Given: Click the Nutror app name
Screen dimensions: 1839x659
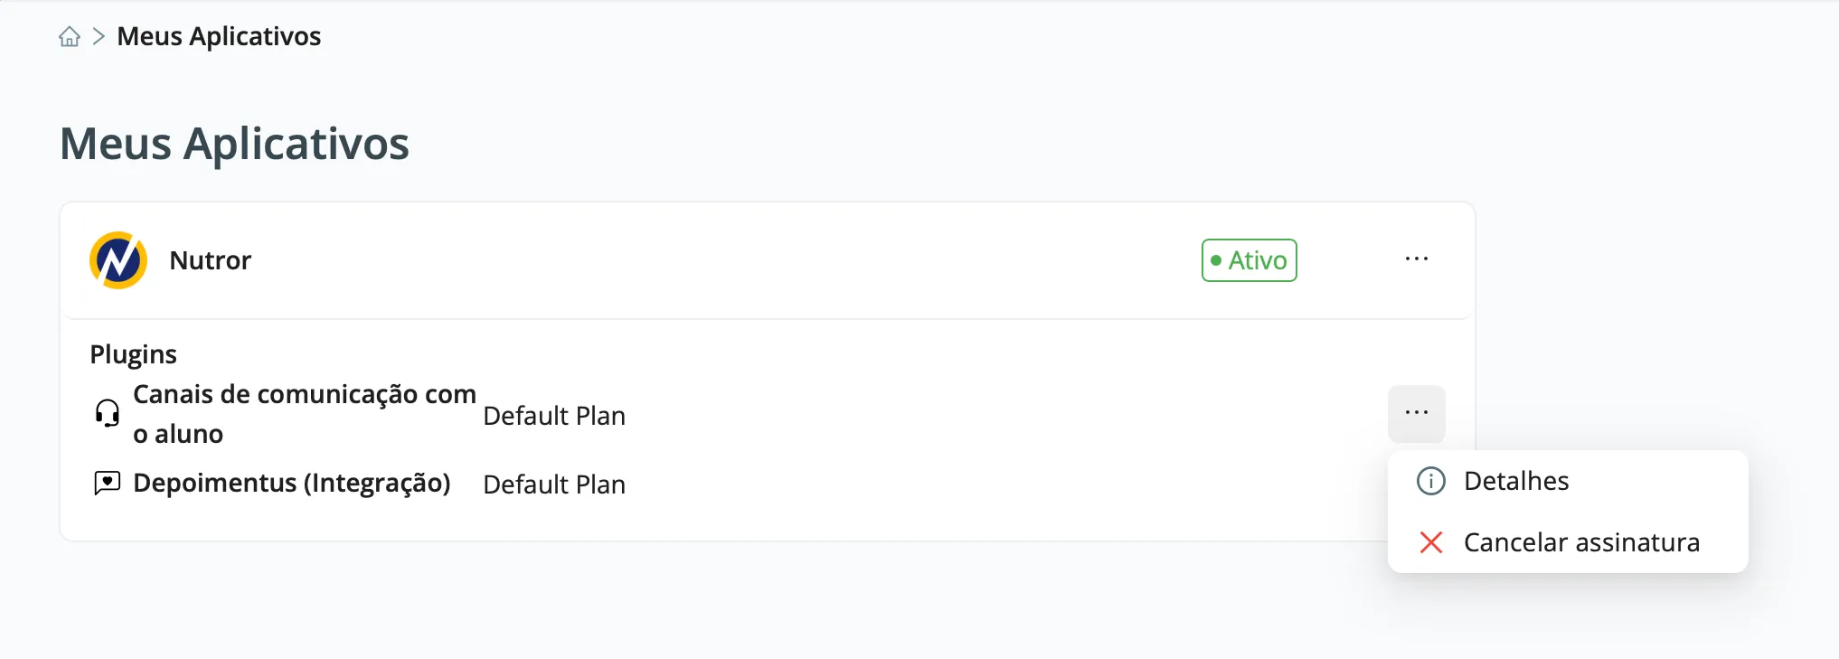Looking at the screenshot, I should pyautogui.click(x=210, y=261).
